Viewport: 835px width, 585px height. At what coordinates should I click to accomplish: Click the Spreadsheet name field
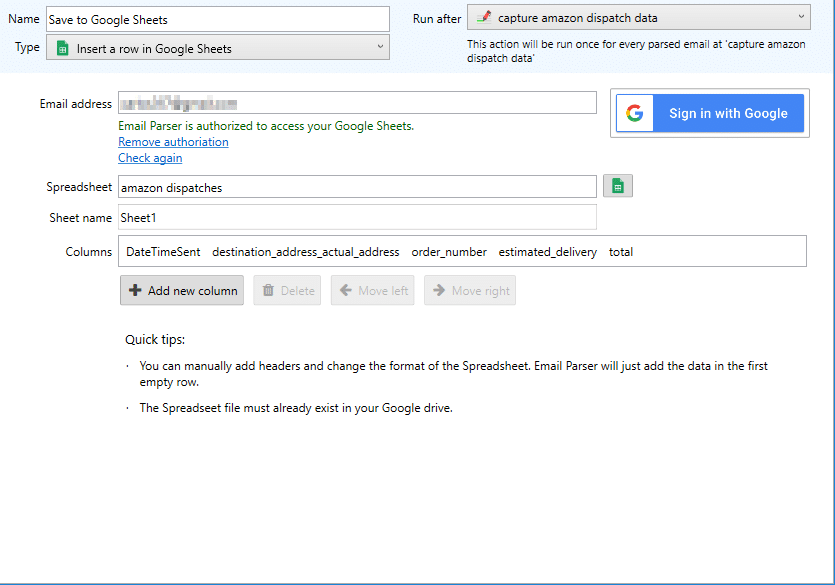(357, 187)
